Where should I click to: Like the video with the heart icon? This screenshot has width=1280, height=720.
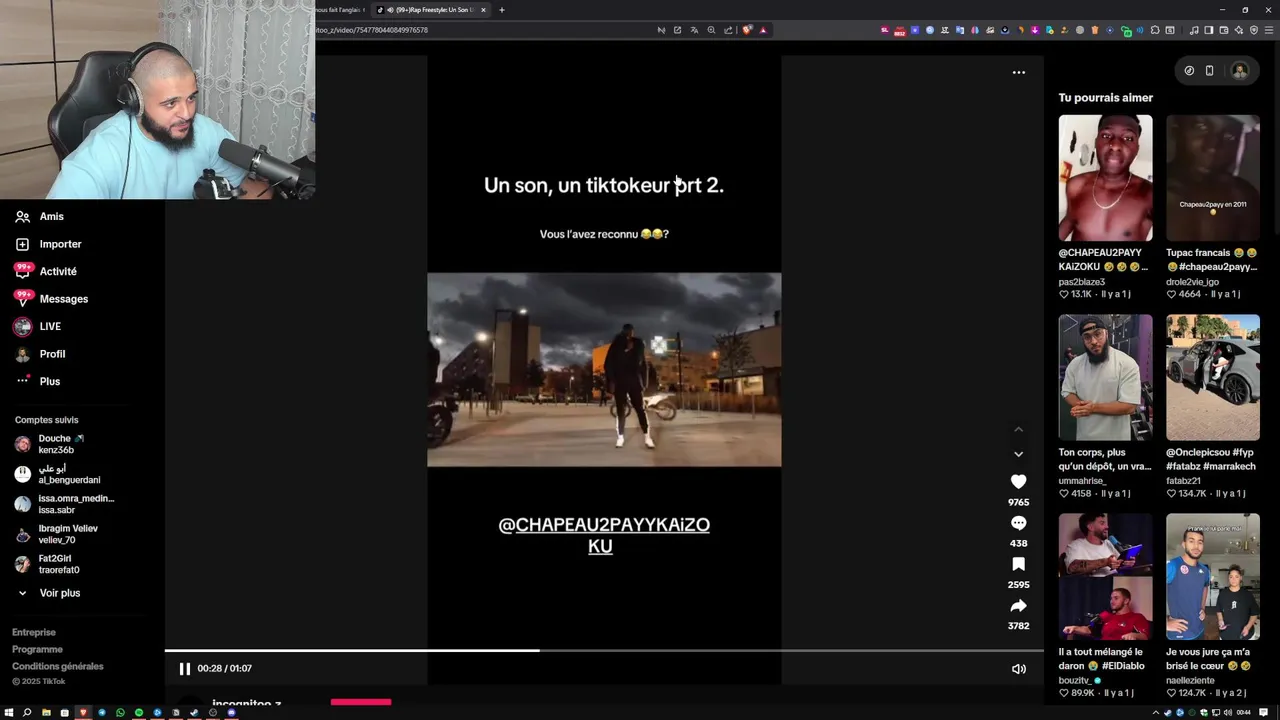1018,481
